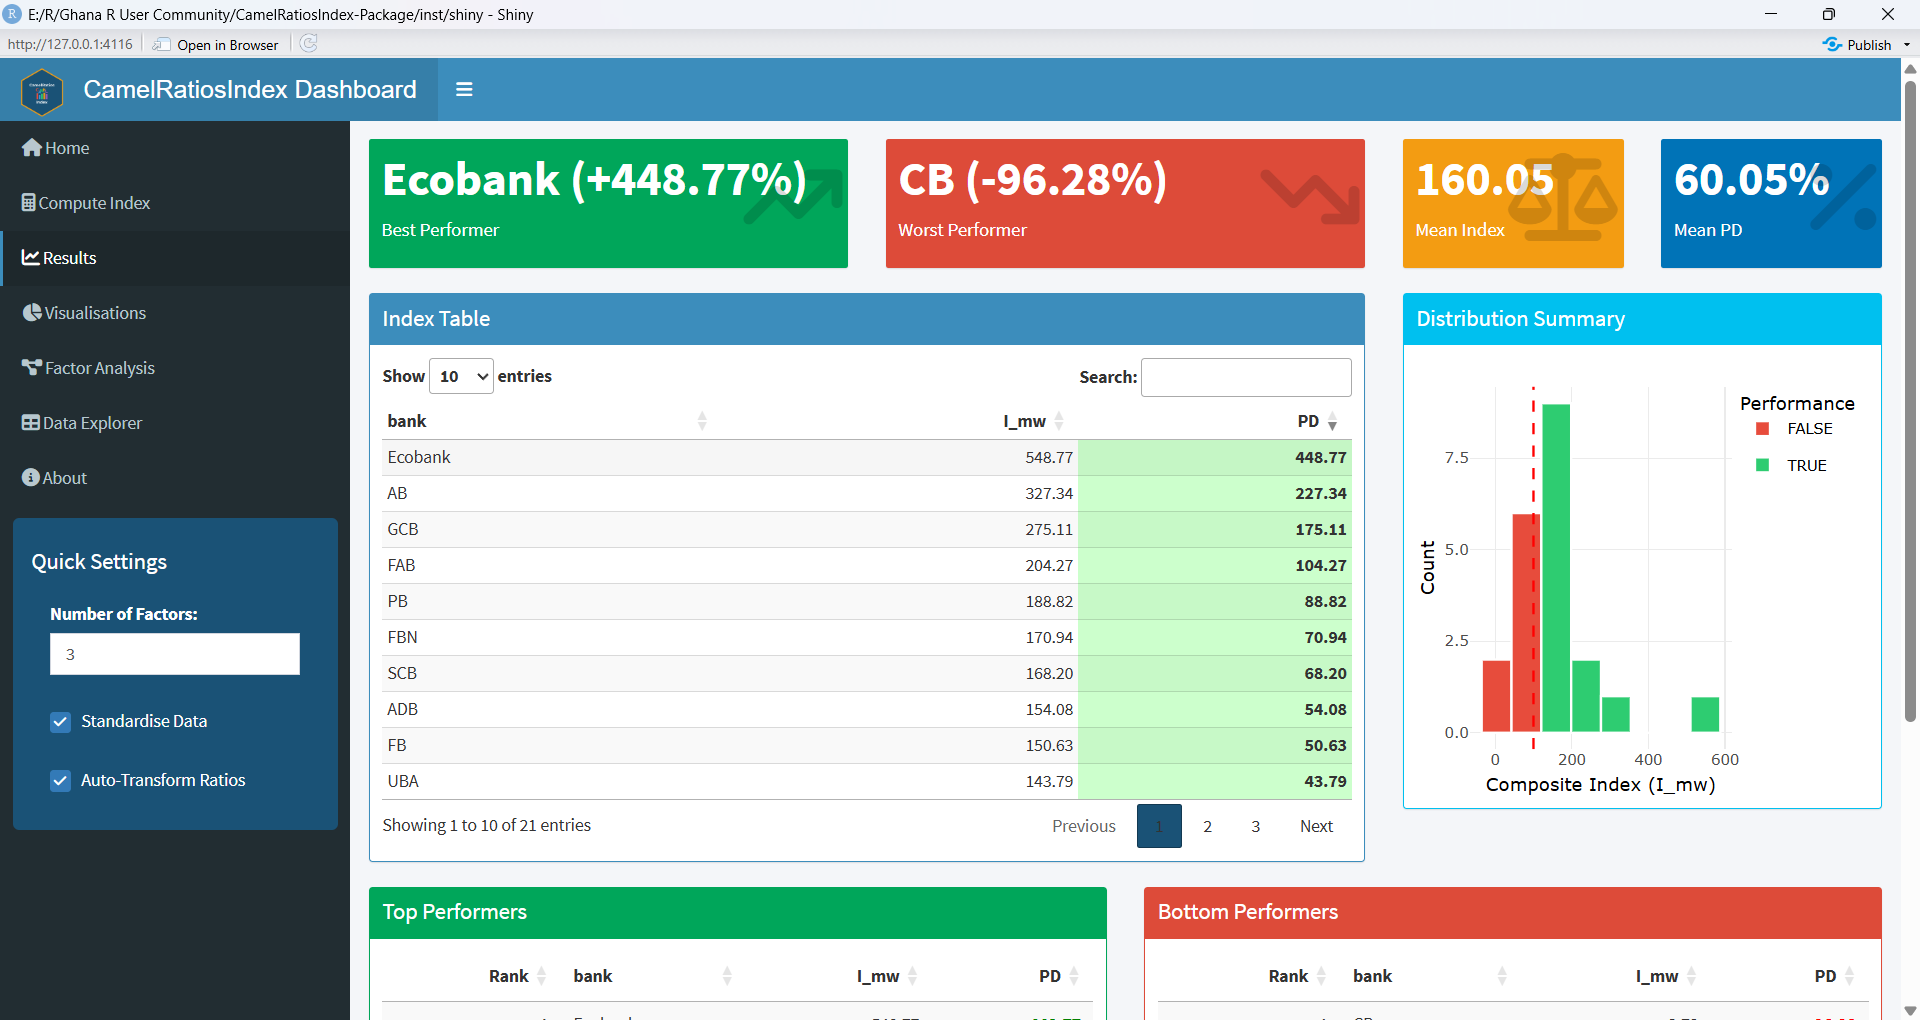Click the I_mw value 204.27
Viewport: 1920px width, 1020px height.
pos(1049,565)
